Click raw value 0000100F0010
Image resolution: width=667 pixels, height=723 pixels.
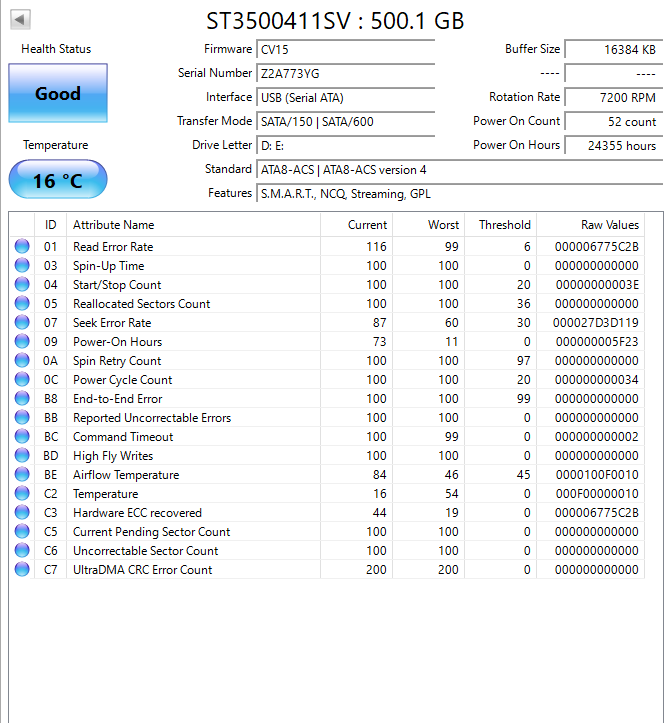(x=597, y=475)
